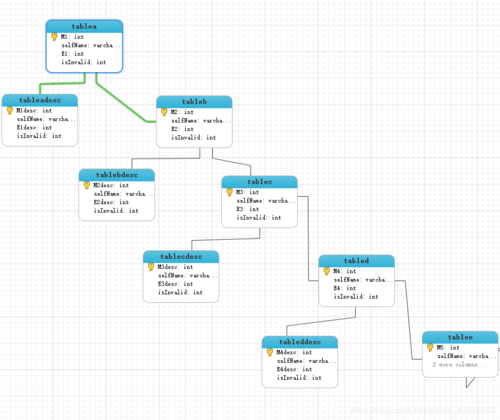Screen dimensions: 500x420
Task: Click the selfName column in tablecdesc
Action: tap(188, 276)
